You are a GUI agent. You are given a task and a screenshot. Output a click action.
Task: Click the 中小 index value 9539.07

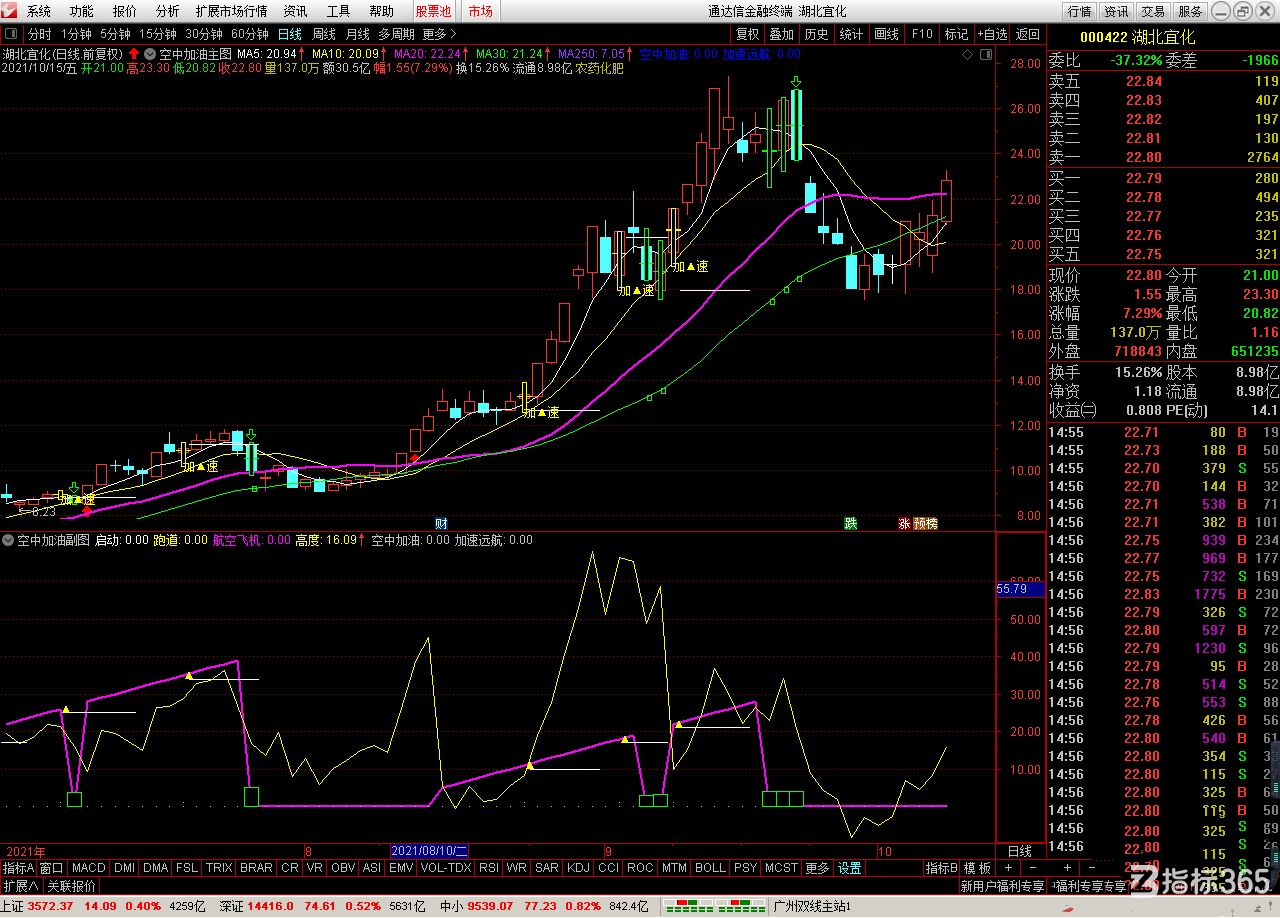(x=492, y=906)
